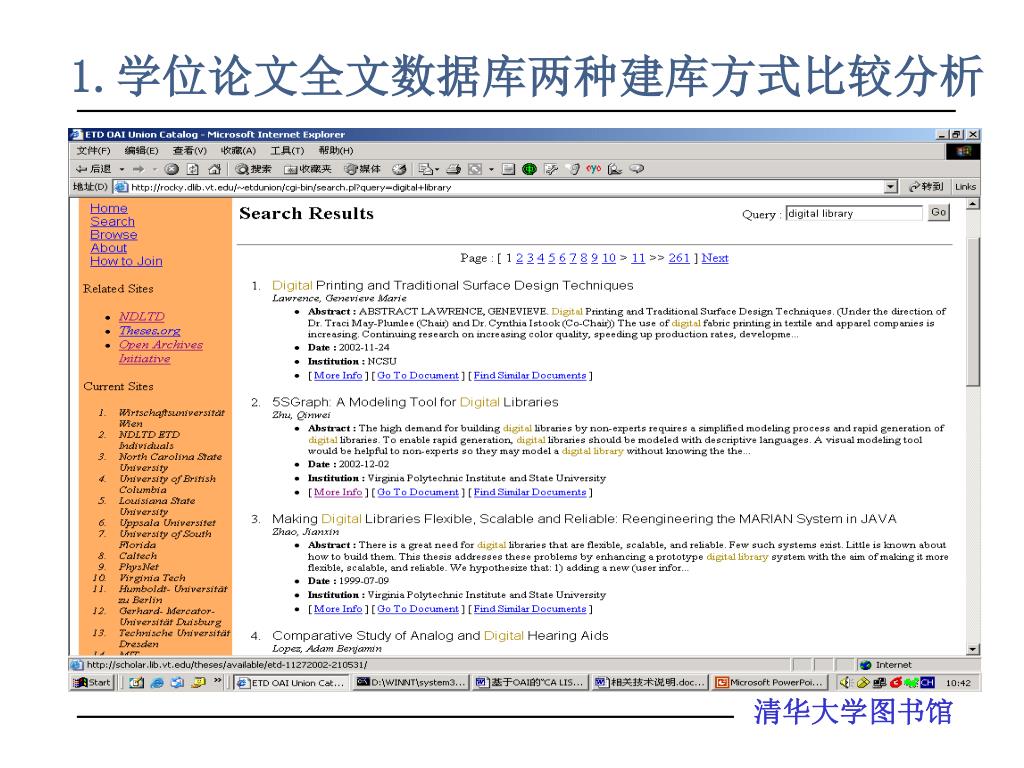
Task: Follow the How to Join link
Action: (x=126, y=261)
